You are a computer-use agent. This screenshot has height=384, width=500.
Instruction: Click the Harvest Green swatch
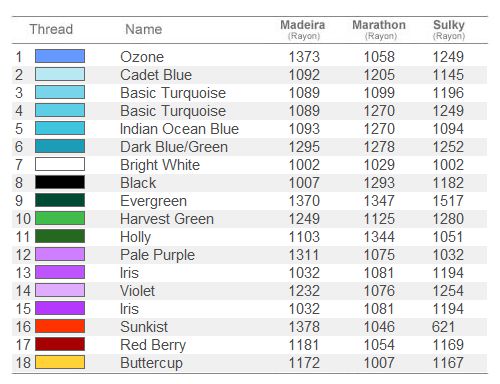coord(60,218)
